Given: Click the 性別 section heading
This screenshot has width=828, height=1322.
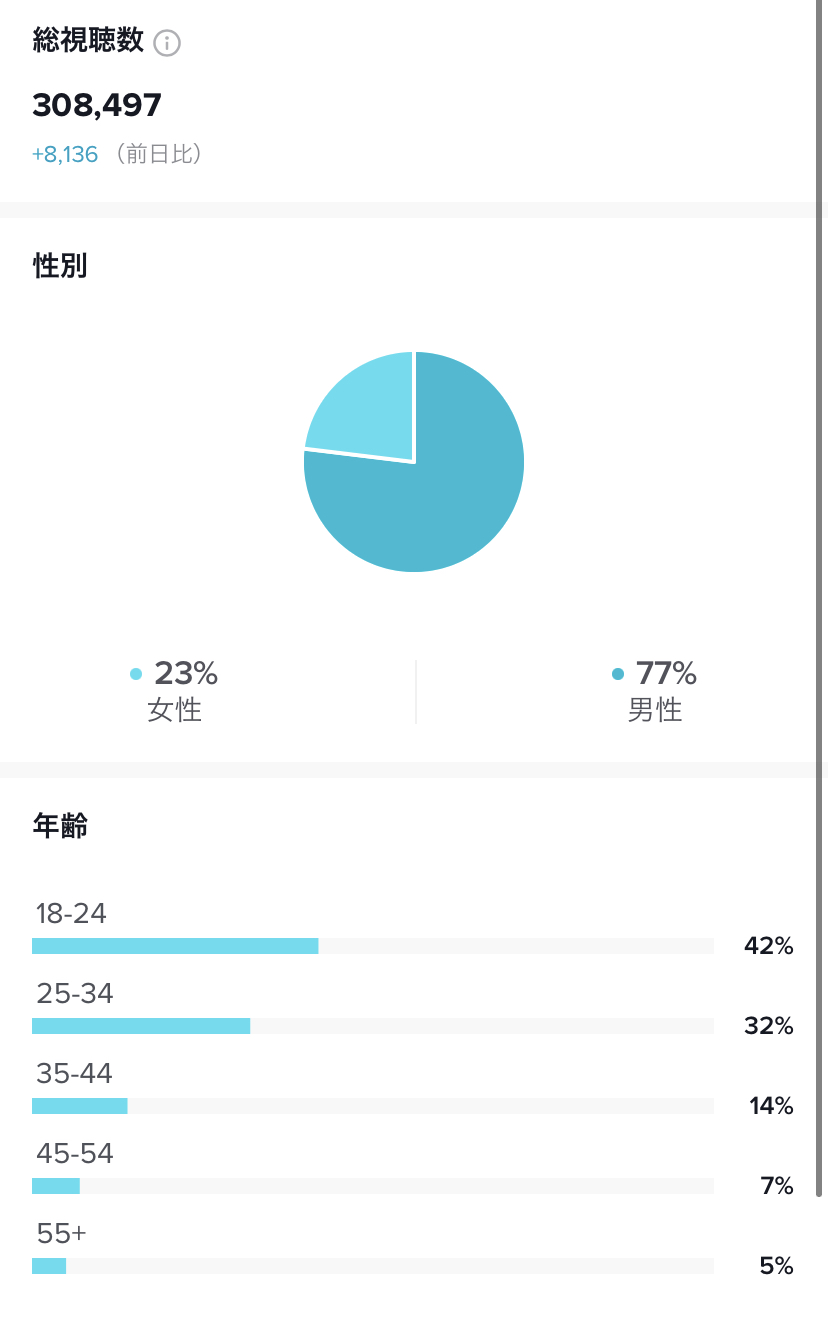Looking at the screenshot, I should click(60, 266).
